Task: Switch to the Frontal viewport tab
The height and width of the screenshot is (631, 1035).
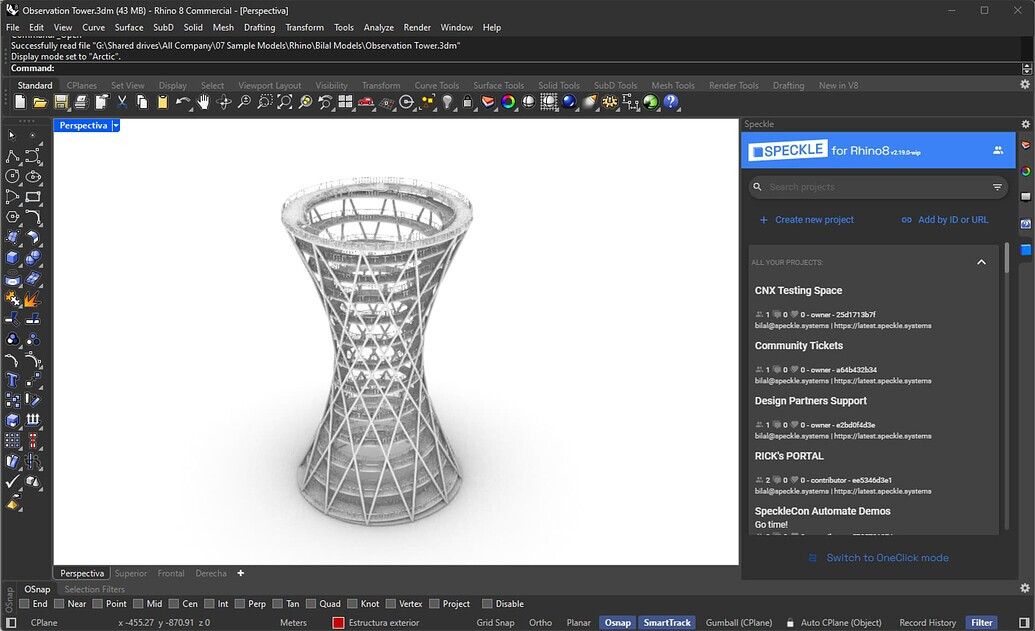Action: click(x=171, y=573)
